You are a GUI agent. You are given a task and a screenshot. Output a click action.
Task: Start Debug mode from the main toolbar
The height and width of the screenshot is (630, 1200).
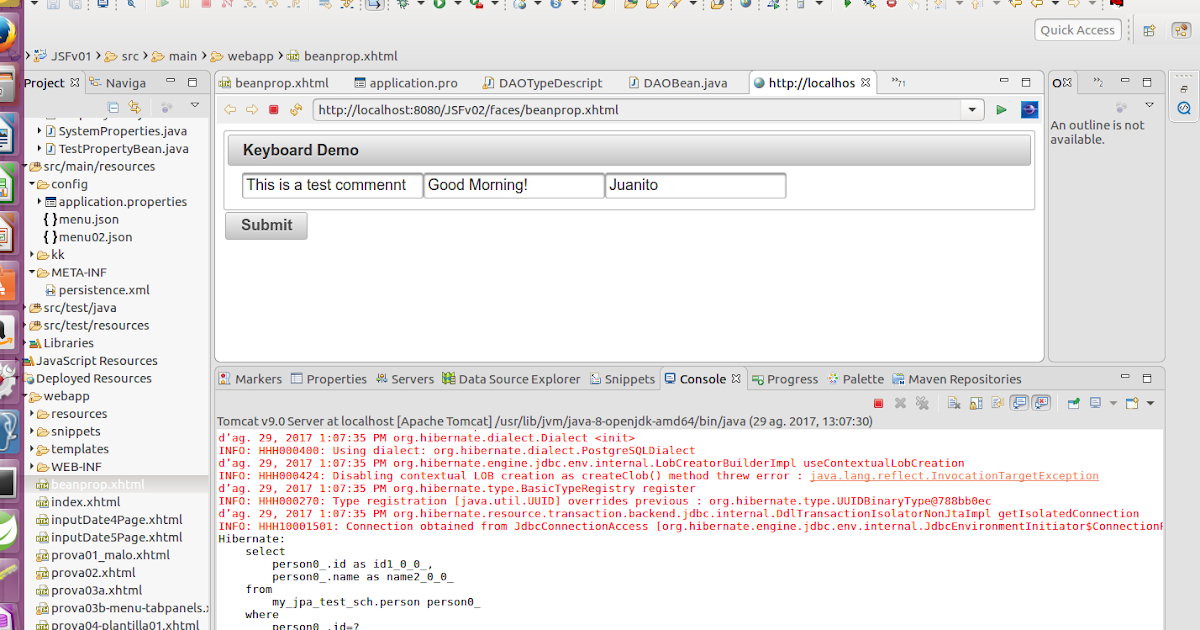(403, 7)
